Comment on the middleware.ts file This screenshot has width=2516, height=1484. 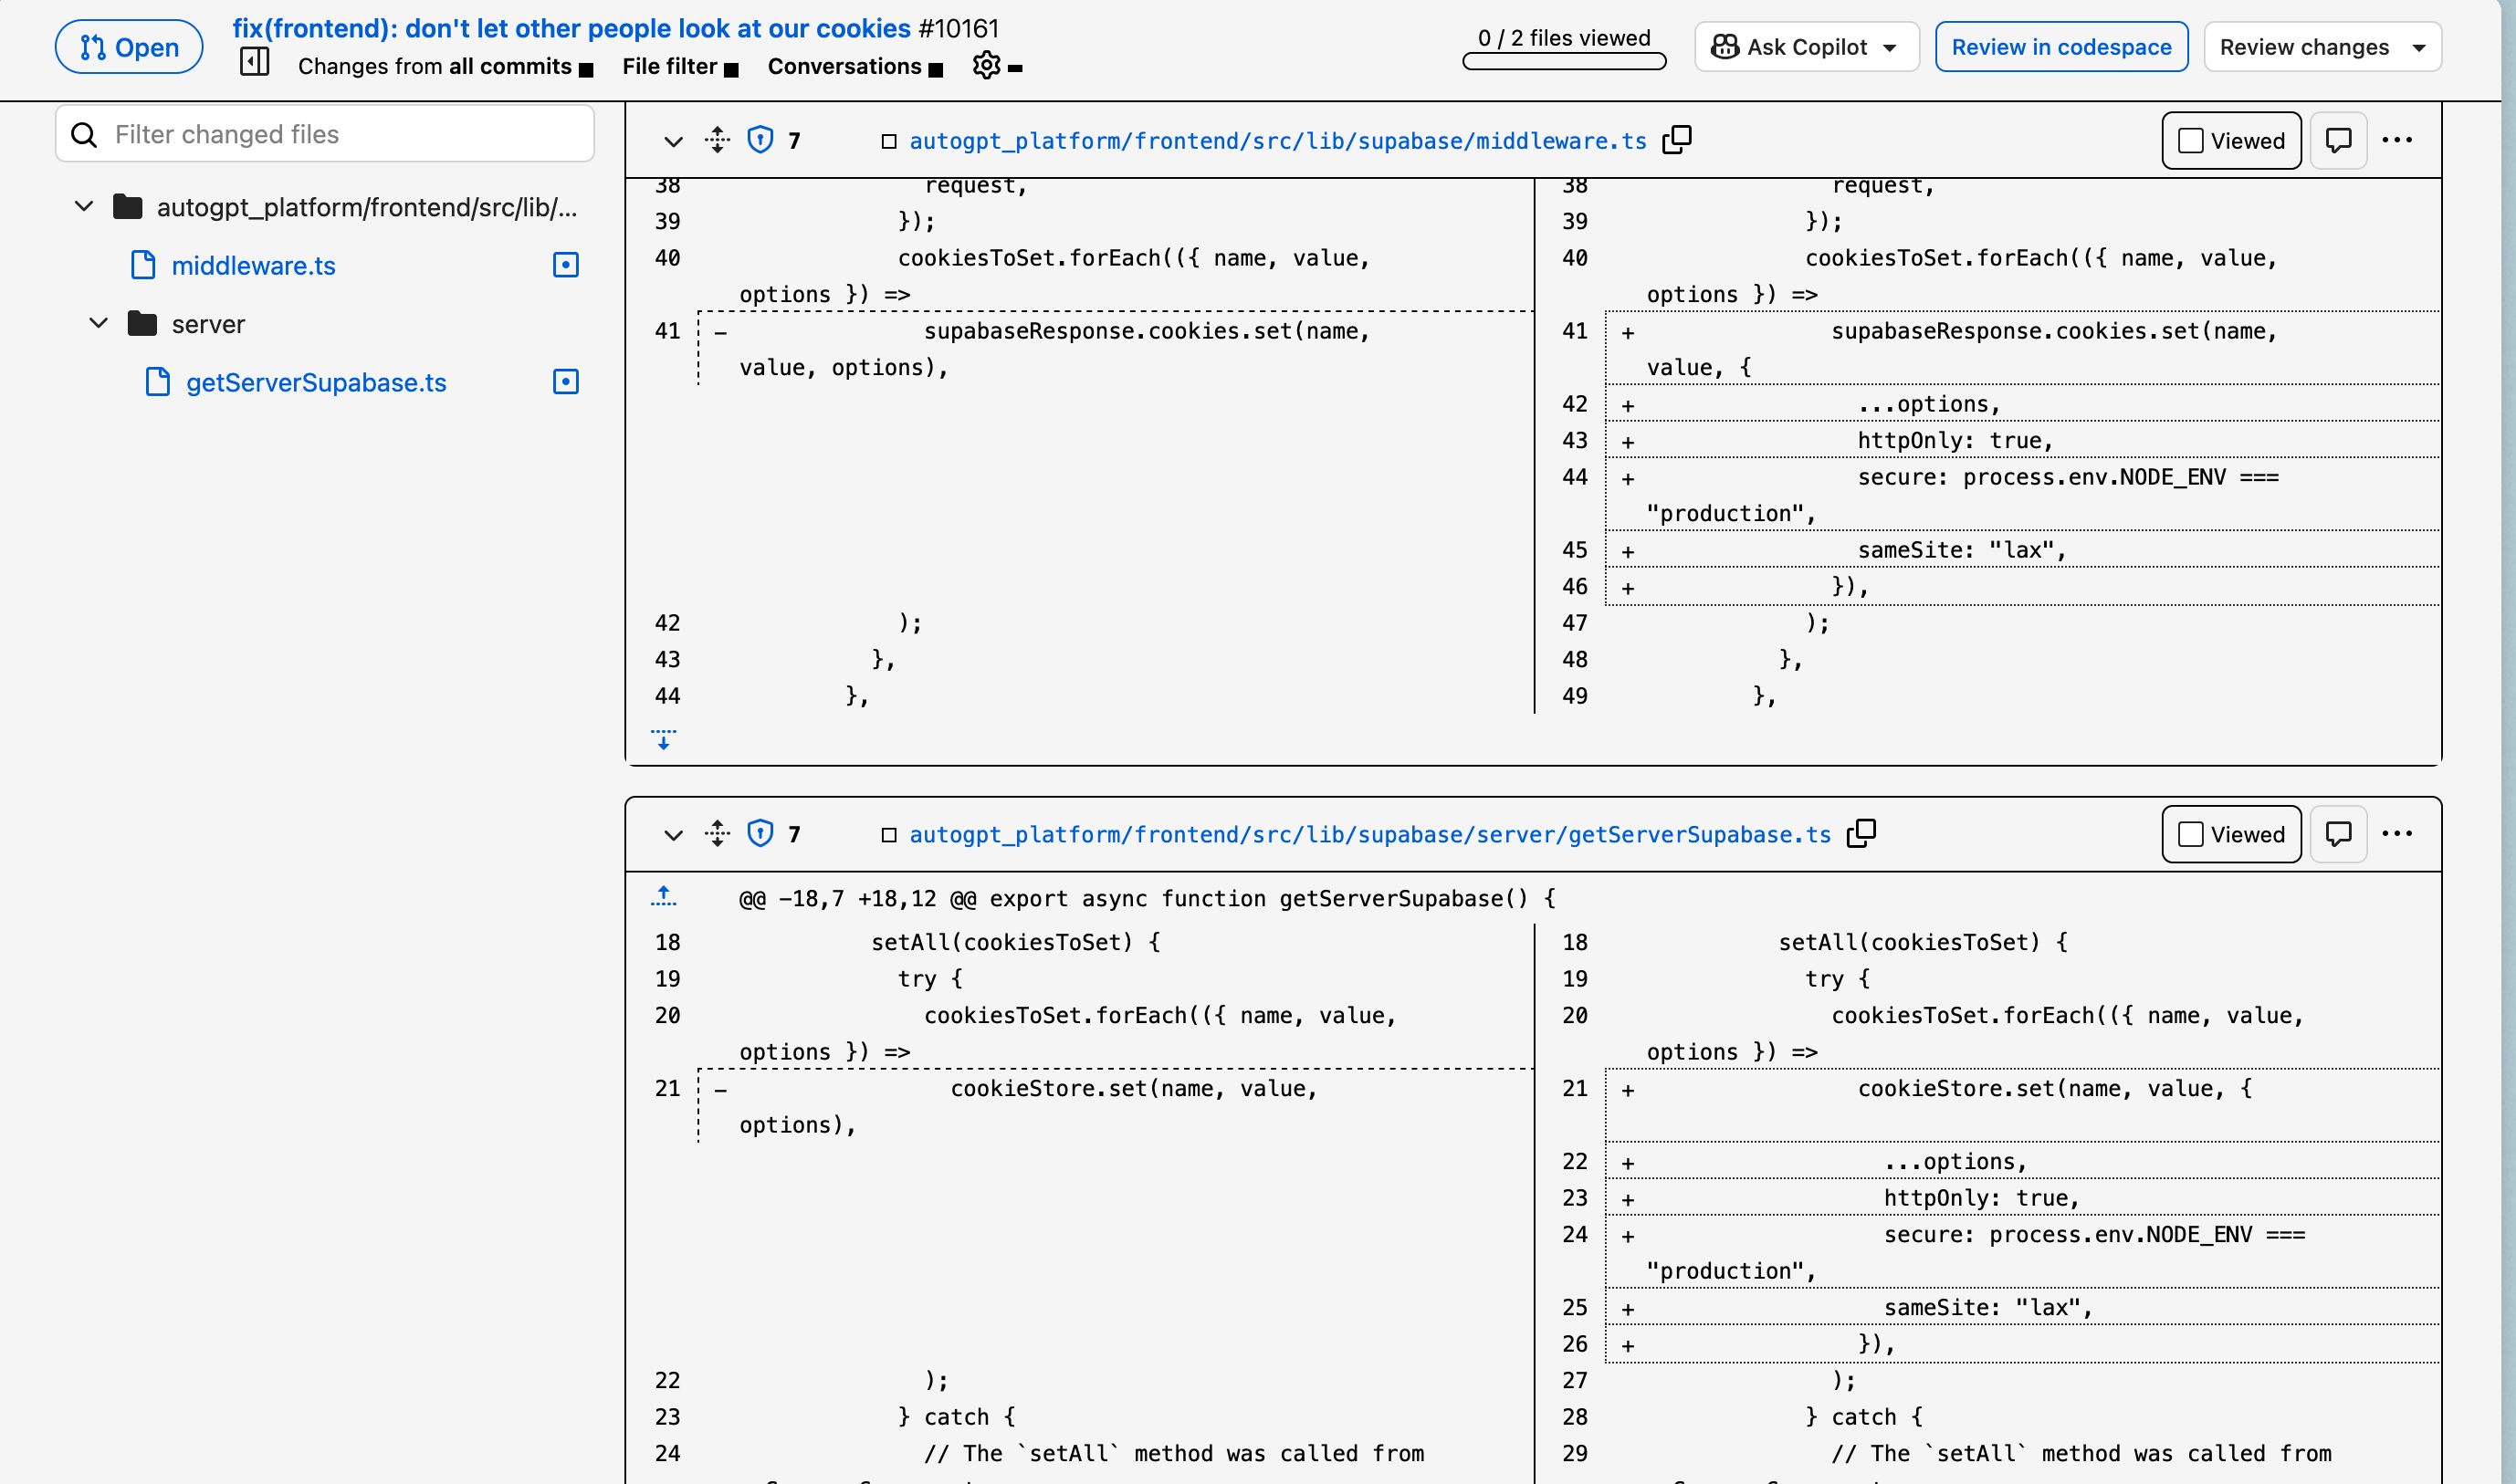2338,140
